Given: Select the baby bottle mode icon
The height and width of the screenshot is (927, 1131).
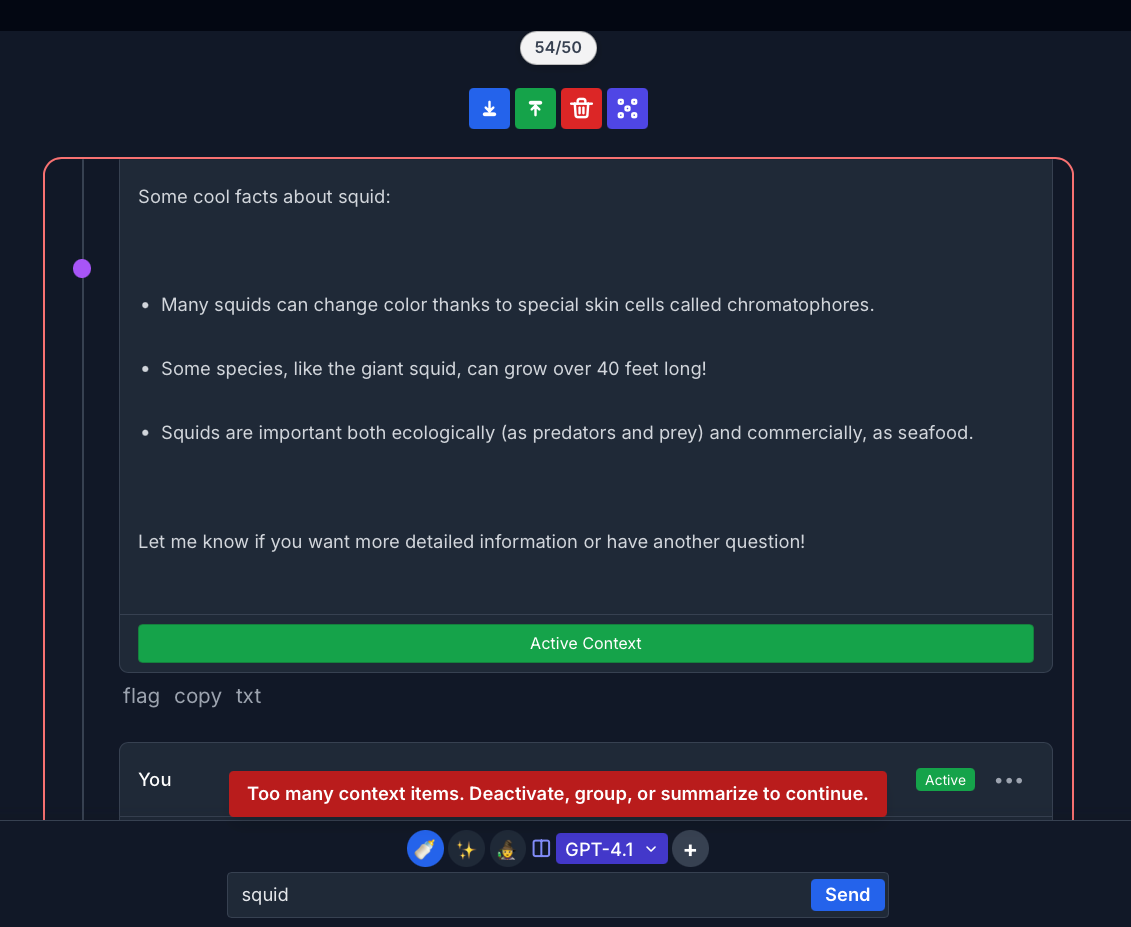Looking at the screenshot, I should click(425, 849).
